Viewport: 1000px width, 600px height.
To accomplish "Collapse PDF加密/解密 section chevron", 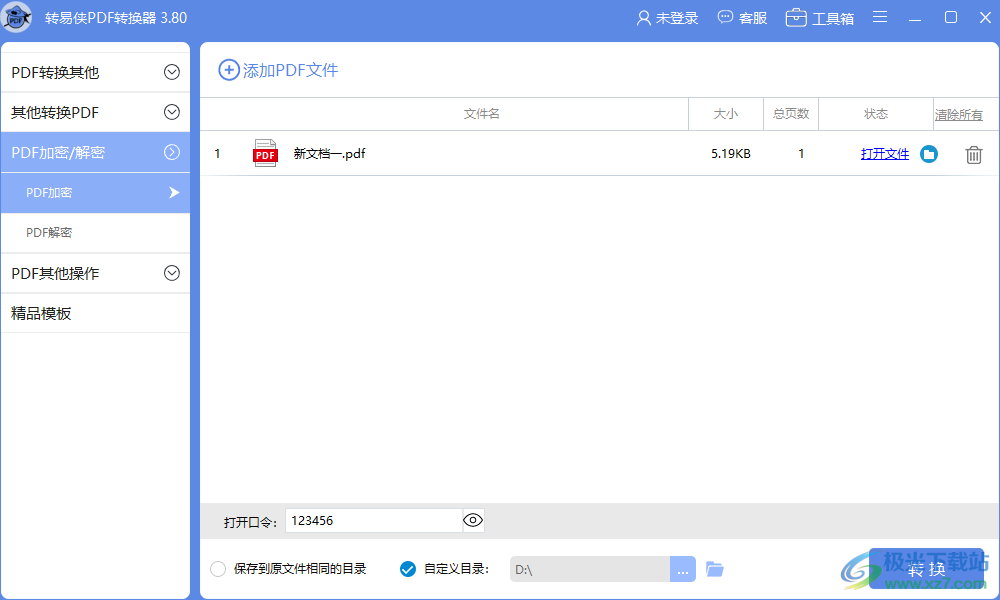I will click(x=172, y=152).
